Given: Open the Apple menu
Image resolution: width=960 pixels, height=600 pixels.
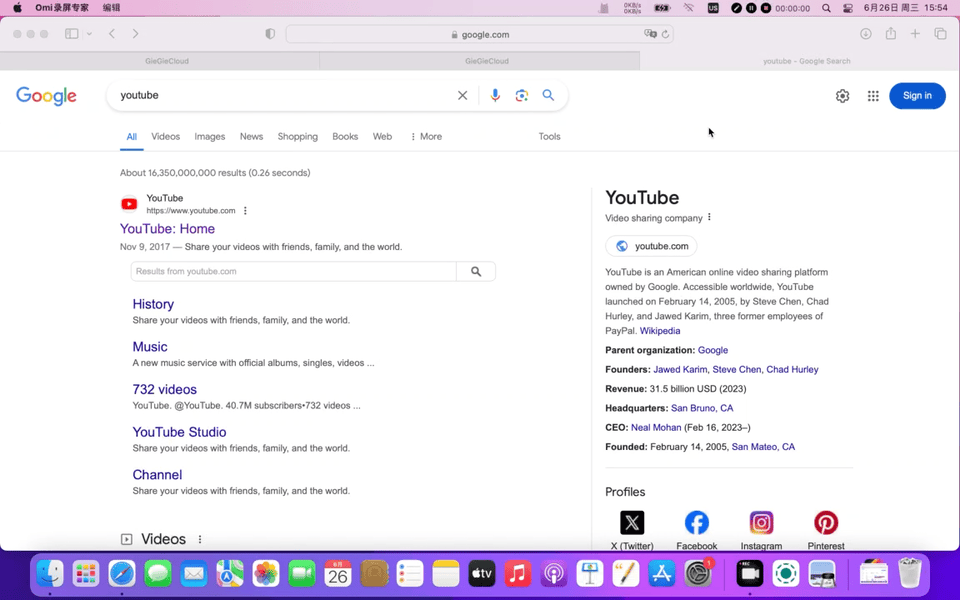Looking at the screenshot, I should pyautogui.click(x=17, y=8).
